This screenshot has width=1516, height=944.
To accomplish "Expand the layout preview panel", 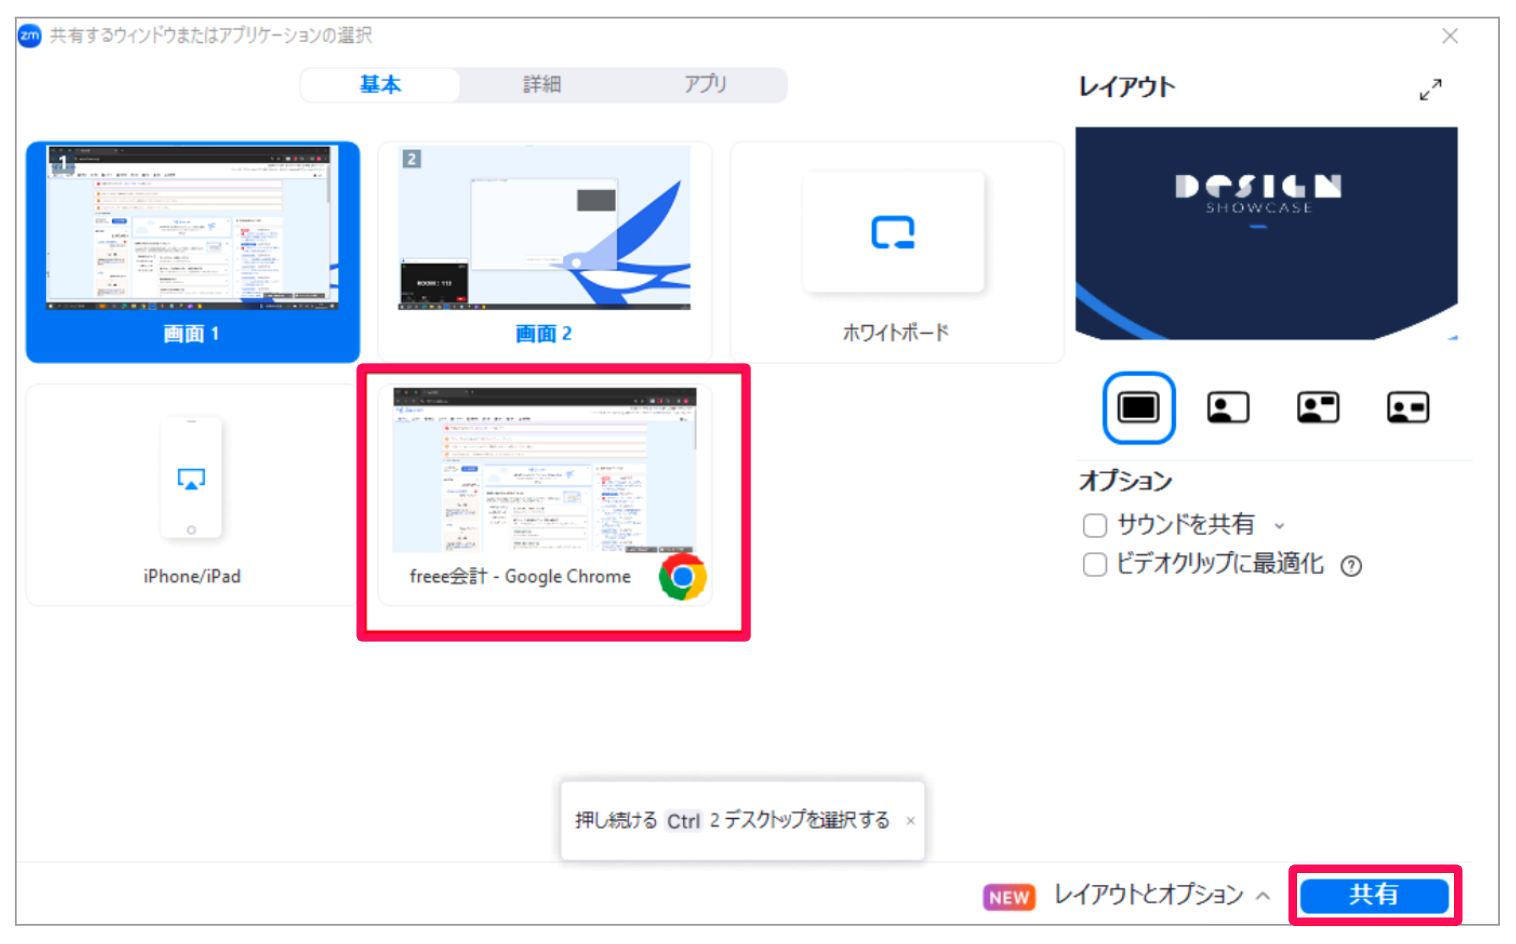I will tap(1431, 89).
